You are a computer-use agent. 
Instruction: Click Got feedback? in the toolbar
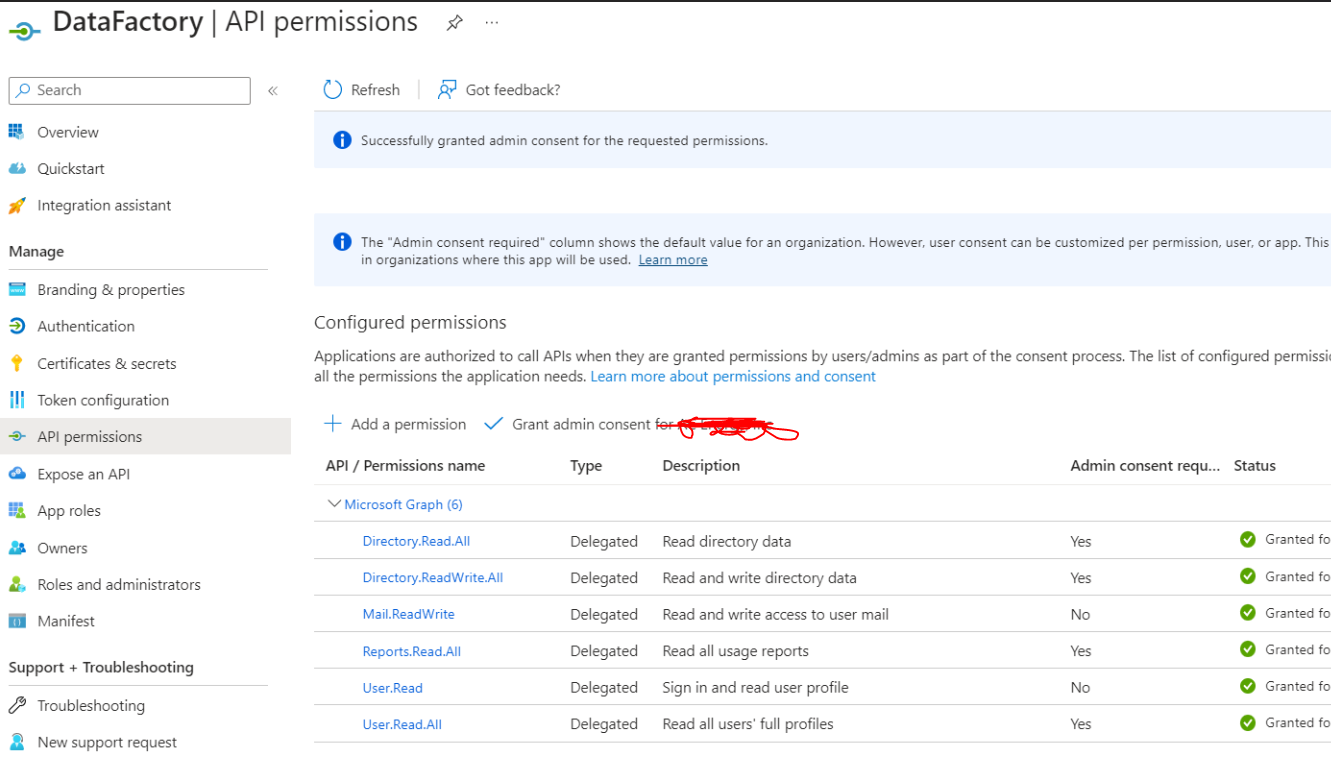coord(499,90)
